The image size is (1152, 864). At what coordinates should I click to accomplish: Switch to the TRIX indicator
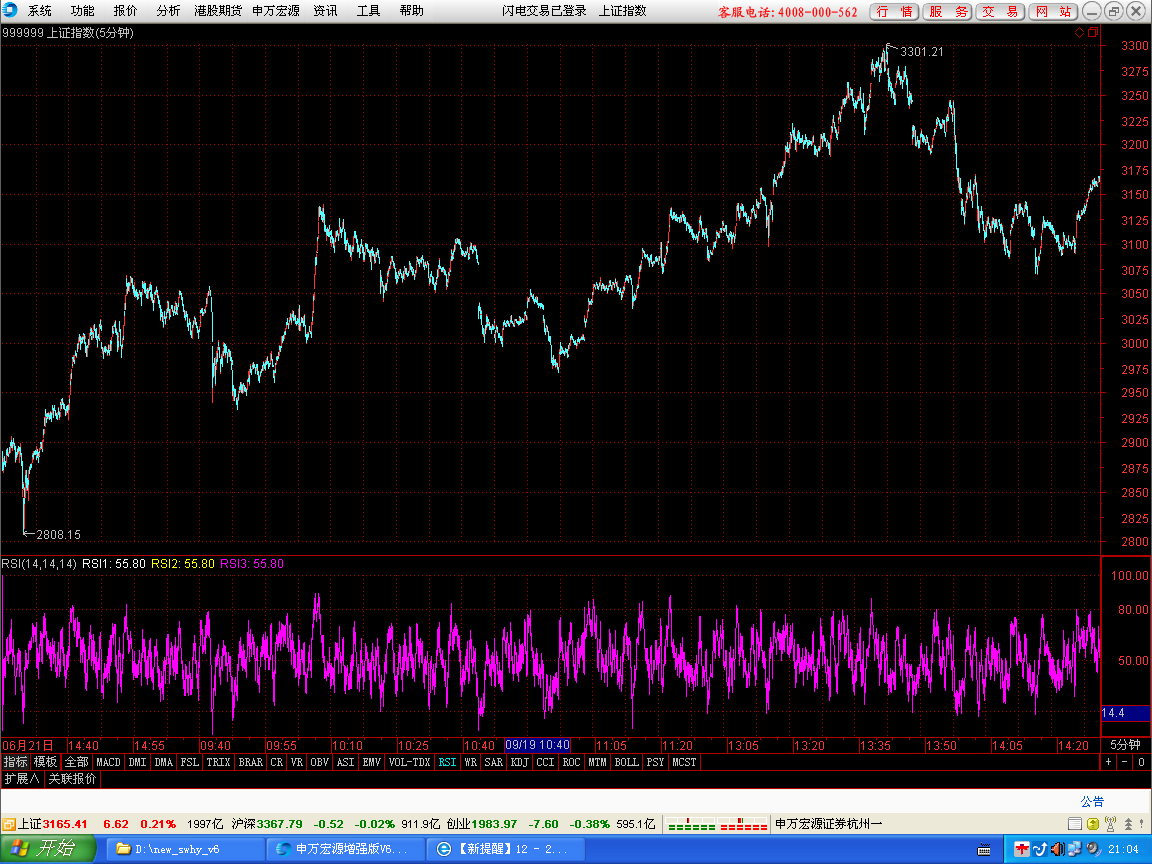218,762
